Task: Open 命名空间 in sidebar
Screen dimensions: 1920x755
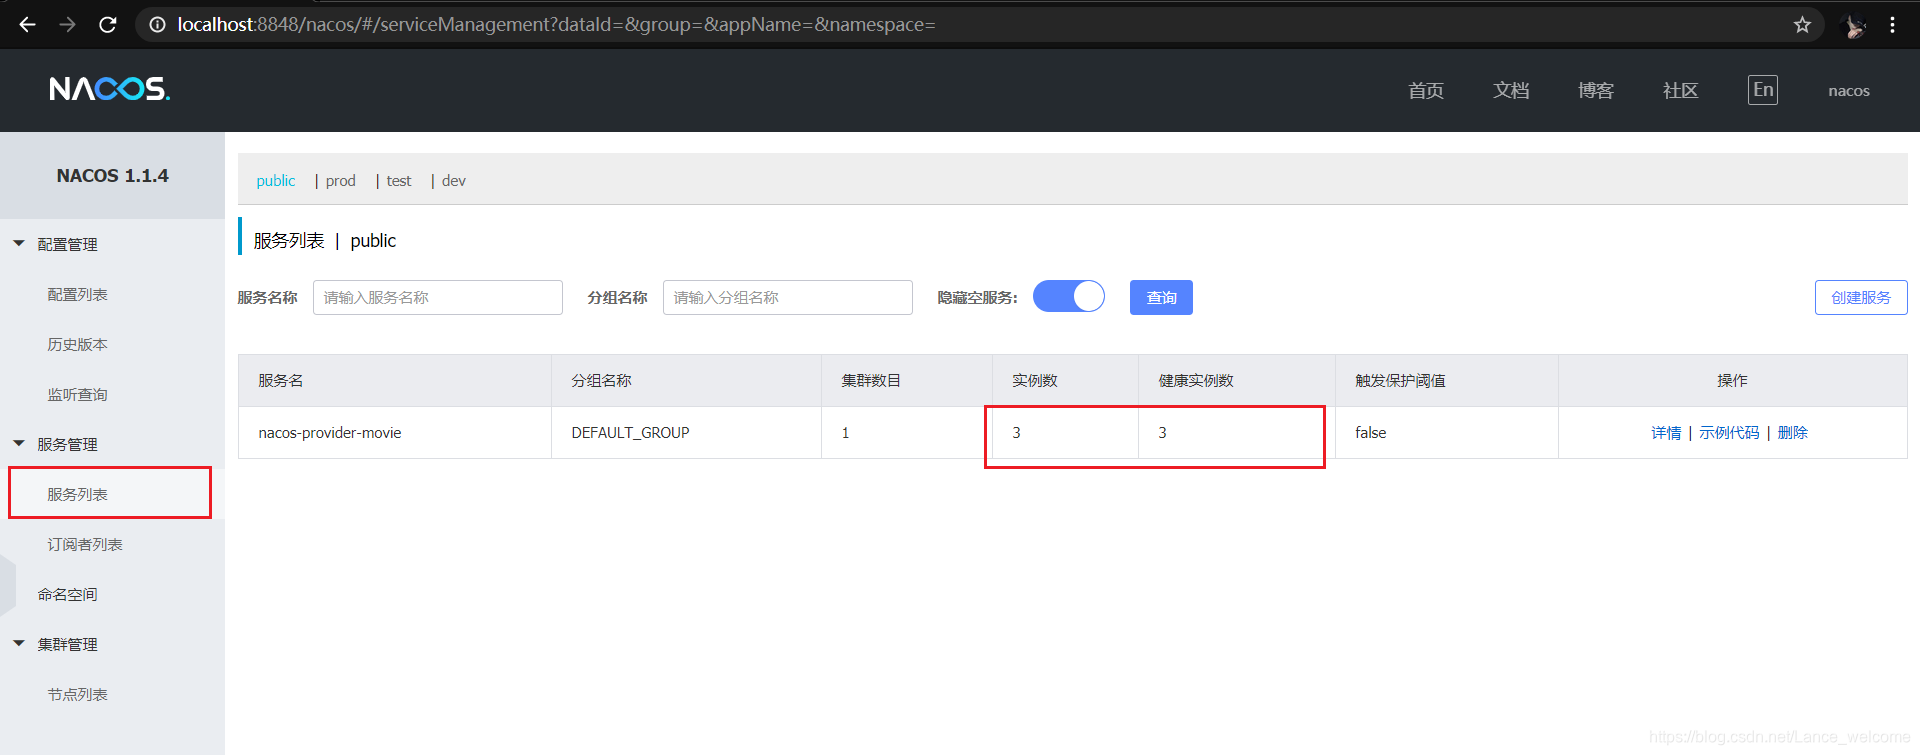Action: point(68,594)
